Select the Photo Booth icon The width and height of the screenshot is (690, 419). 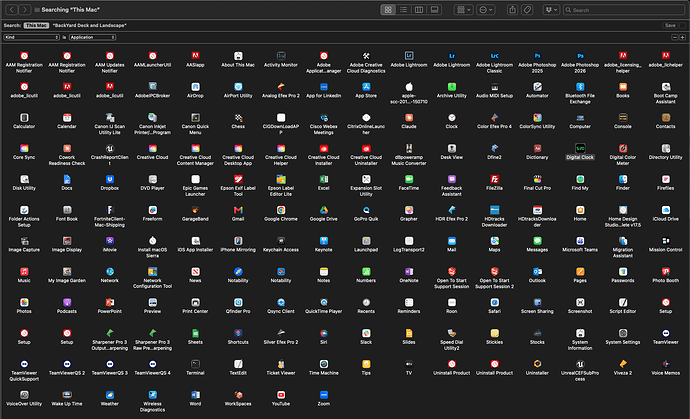point(665,272)
